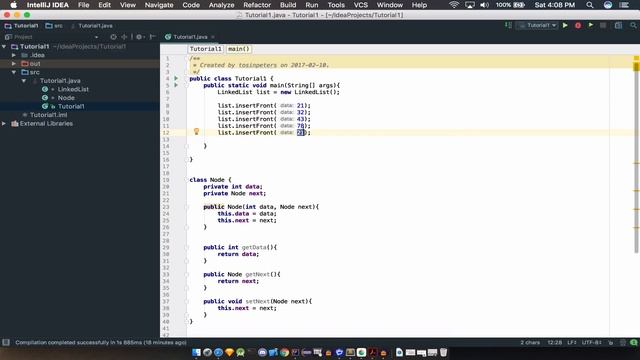This screenshot has height=360, width=640.
Task: Click fold marker beside Node constructor line
Action: [187, 207]
